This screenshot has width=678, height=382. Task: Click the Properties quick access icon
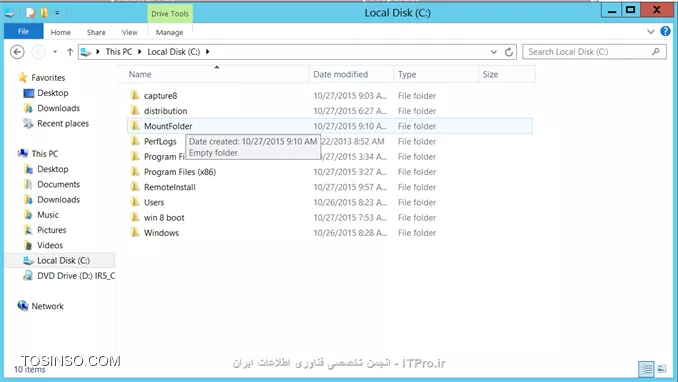30,13
